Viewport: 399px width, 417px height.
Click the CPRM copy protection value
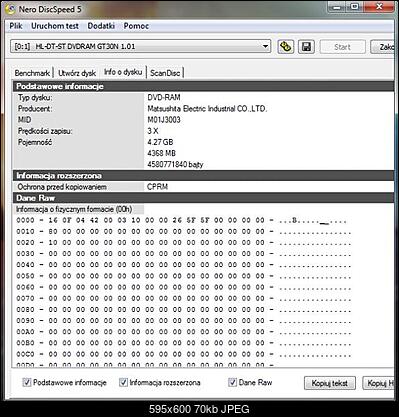[x=157, y=187]
